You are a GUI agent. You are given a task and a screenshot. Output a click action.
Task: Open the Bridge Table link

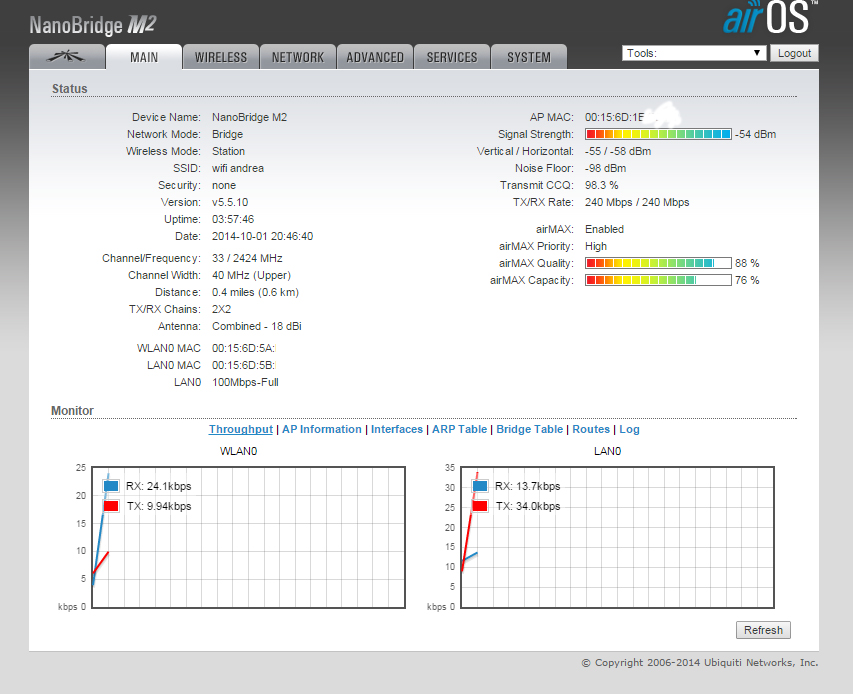(529, 429)
